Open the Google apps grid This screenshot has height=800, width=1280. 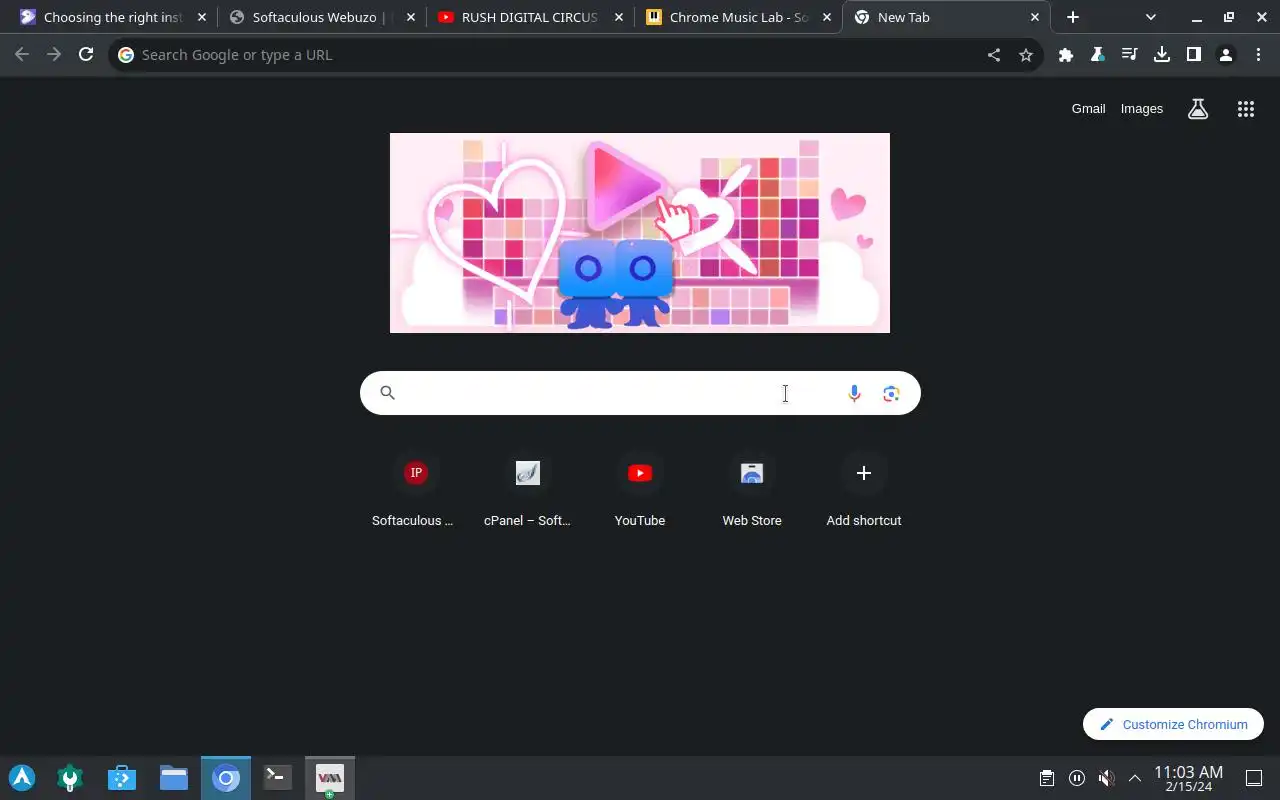(1246, 109)
